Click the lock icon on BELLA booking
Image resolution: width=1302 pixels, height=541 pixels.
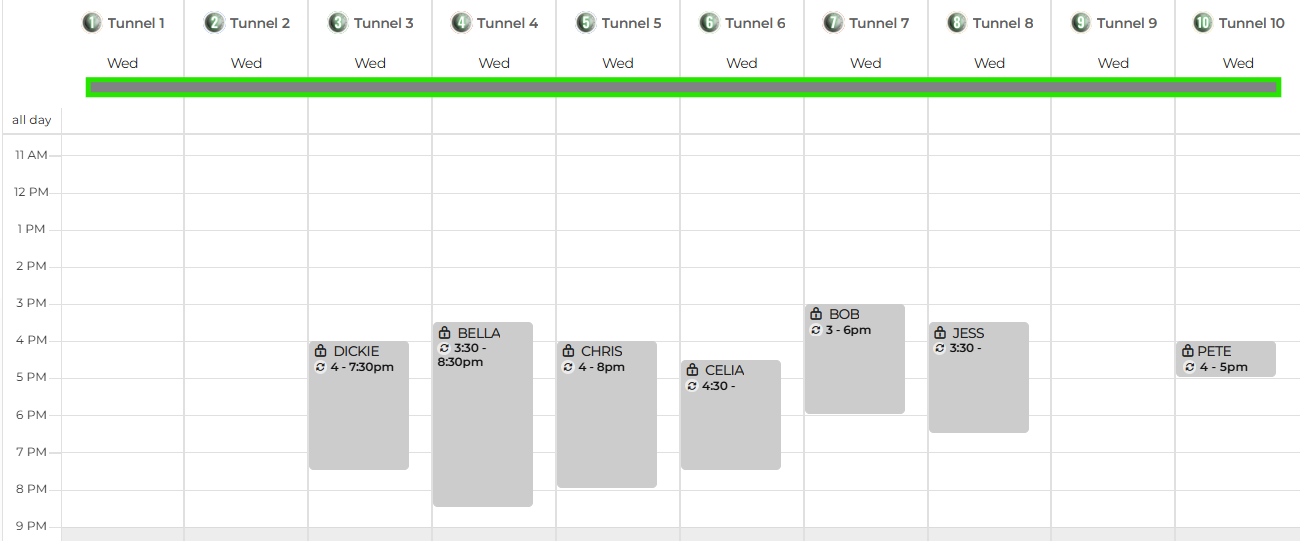[445, 333]
